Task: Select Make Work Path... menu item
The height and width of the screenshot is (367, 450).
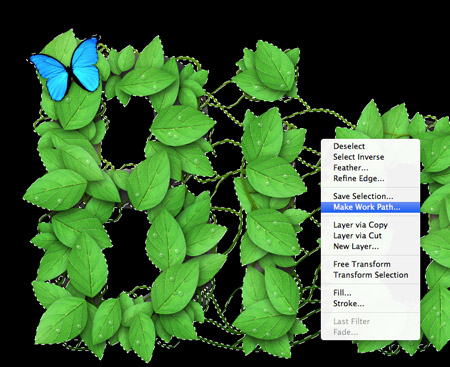Action: tap(370, 207)
